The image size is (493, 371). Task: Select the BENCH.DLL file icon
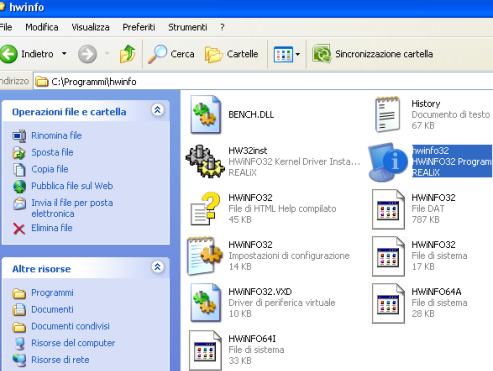coord(205,115)
